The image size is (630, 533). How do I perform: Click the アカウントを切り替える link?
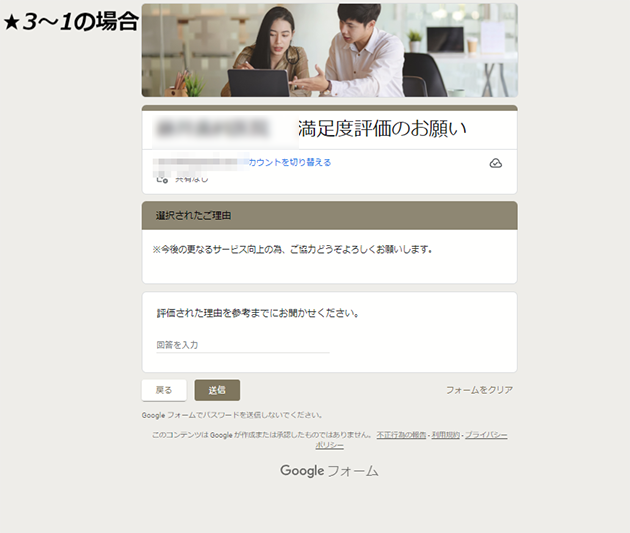[x=289, y=162]
